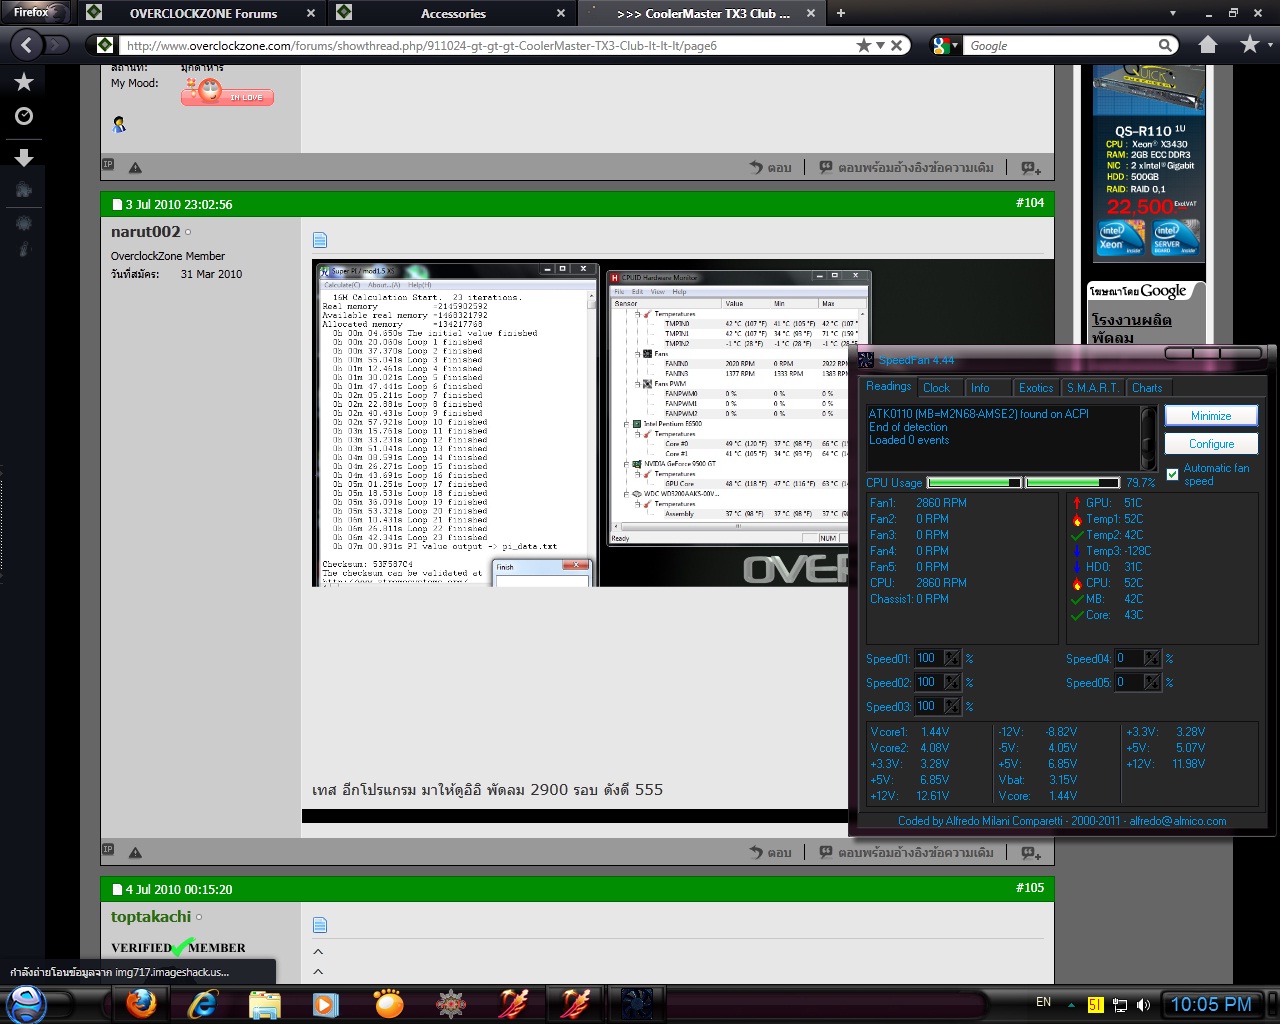Go to the Firefox home page

1208,45
